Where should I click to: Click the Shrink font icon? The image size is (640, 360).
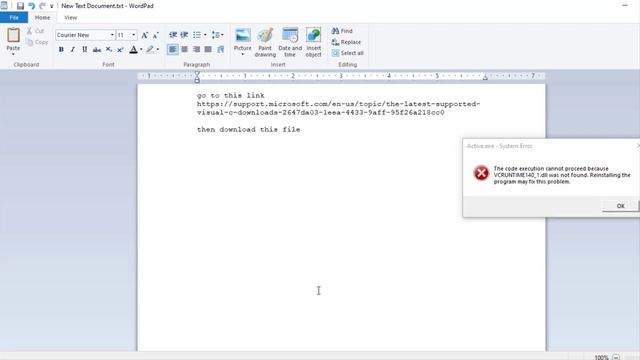156,36
